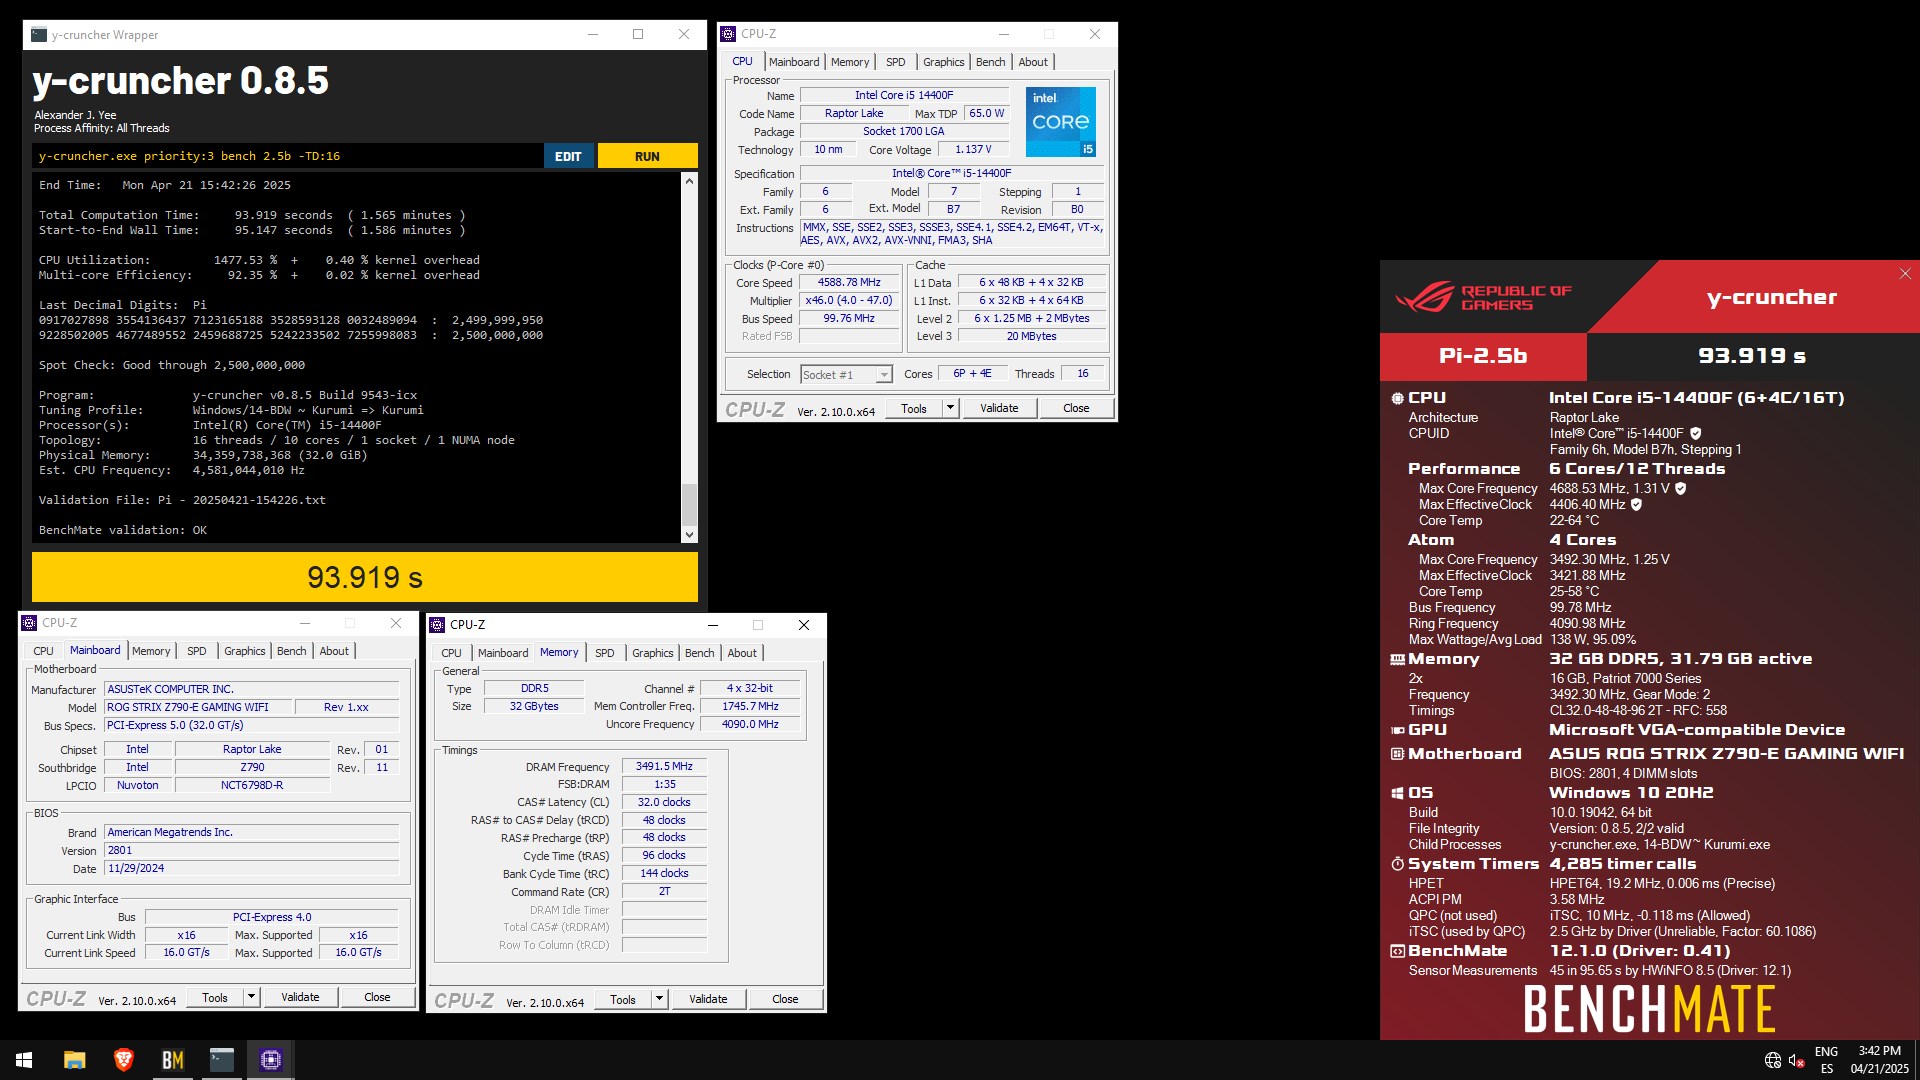Screen dimensions: 1920x1080
Task: Close the BenchMate result panel
Action: click(x=1905, y=274)
